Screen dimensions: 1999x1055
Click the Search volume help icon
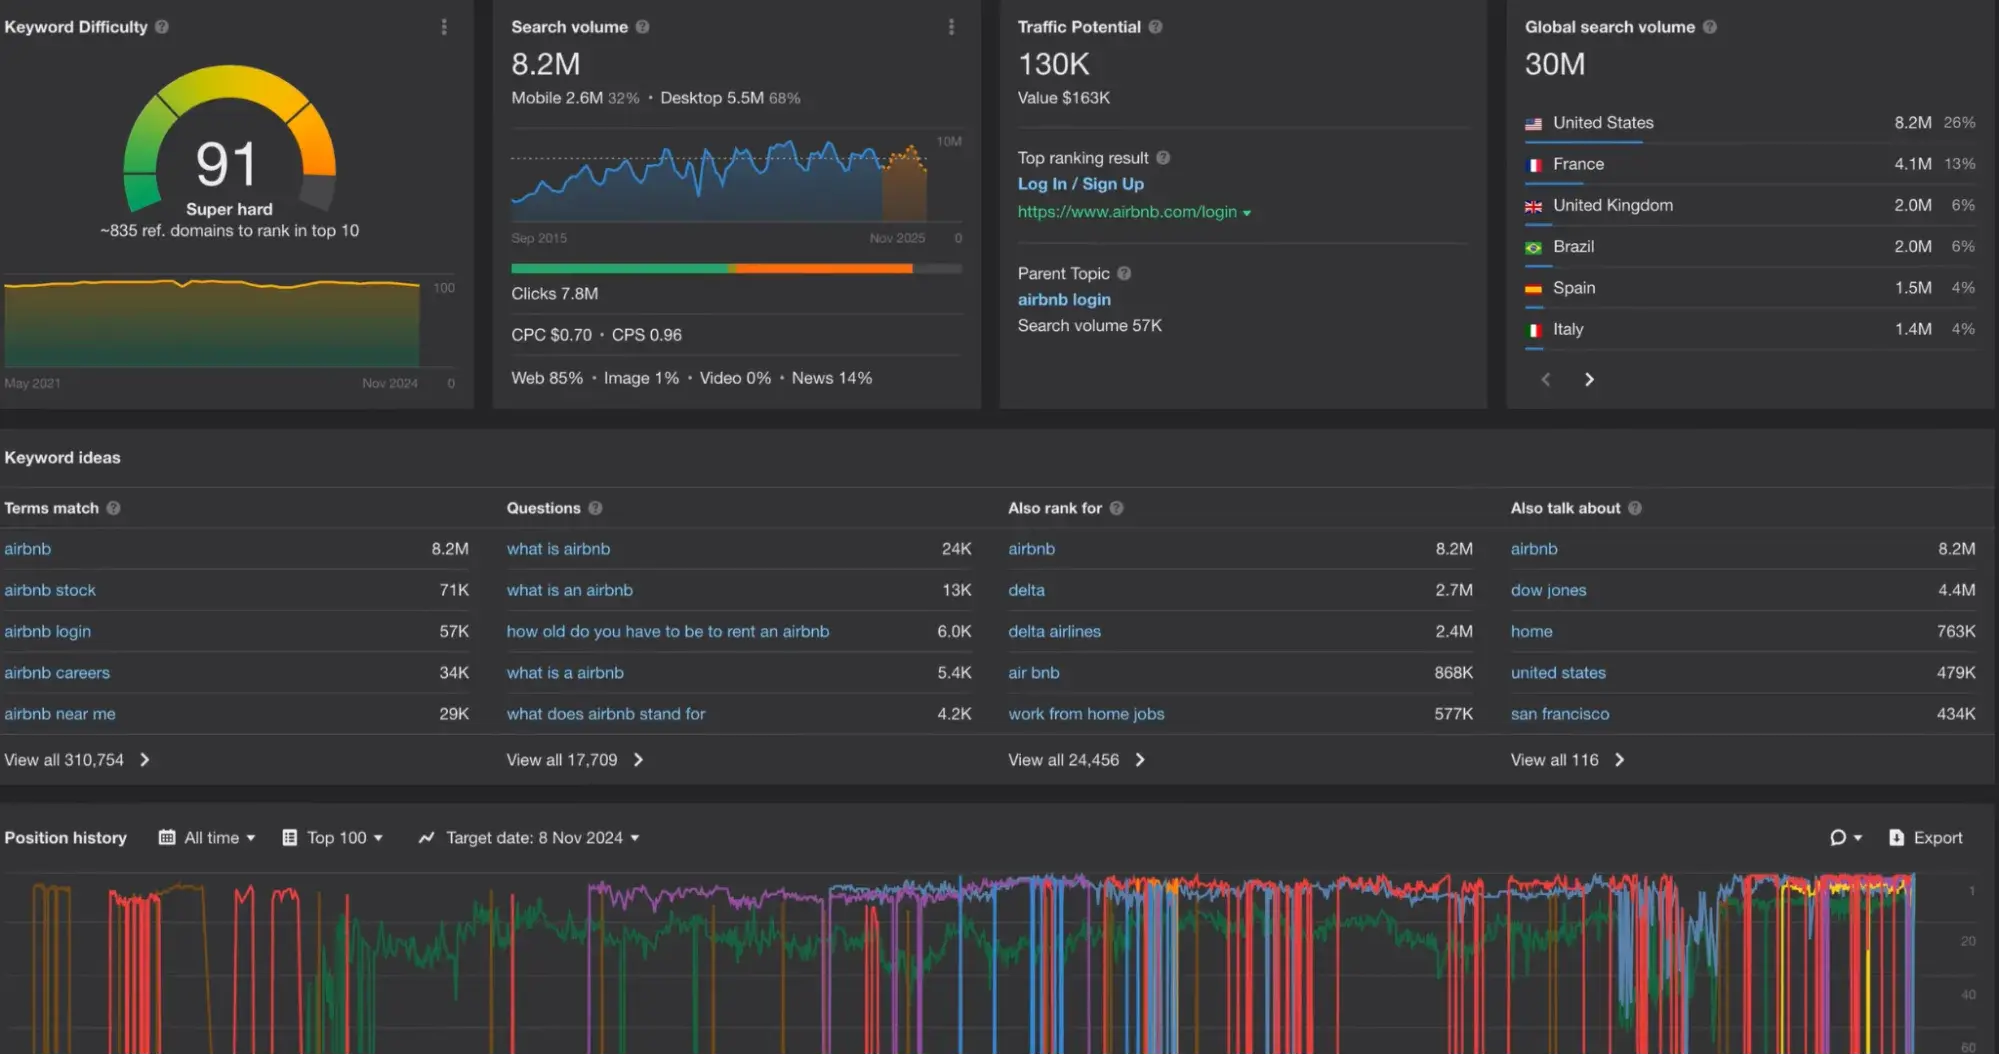tap(643, 27)
